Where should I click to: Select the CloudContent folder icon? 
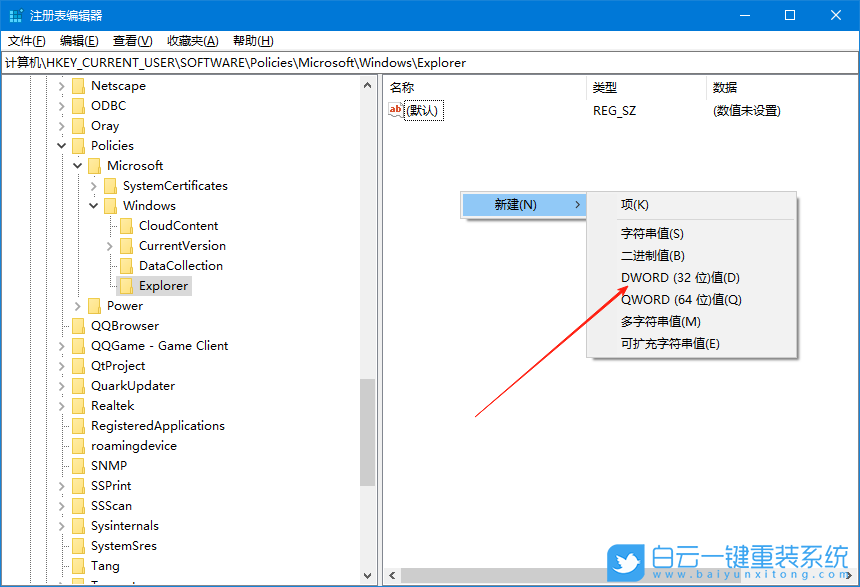126,225
